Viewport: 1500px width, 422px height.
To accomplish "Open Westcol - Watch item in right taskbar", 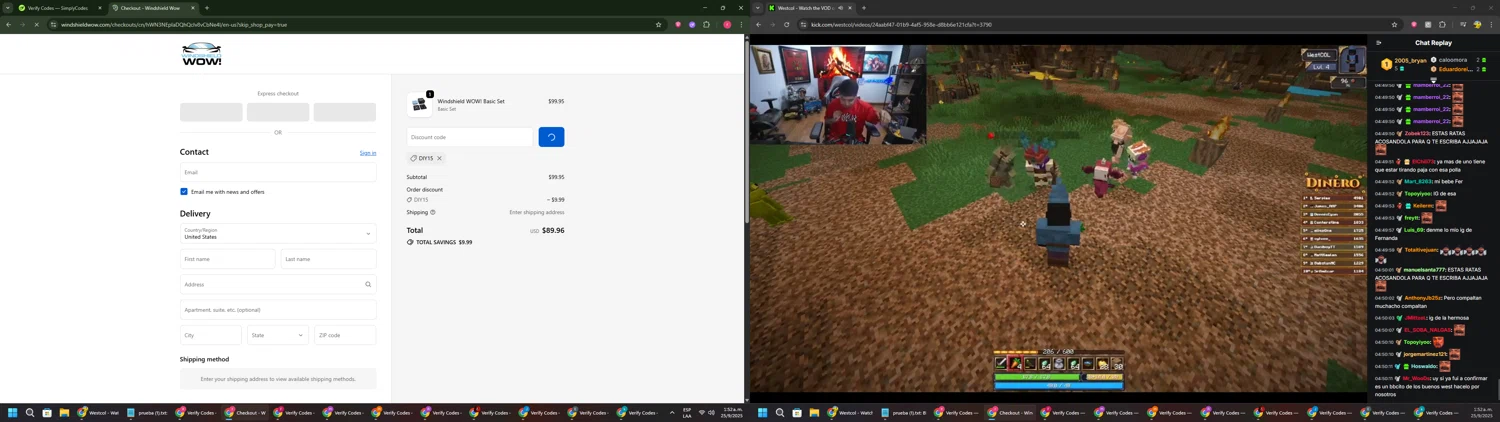I will [850, 413].
